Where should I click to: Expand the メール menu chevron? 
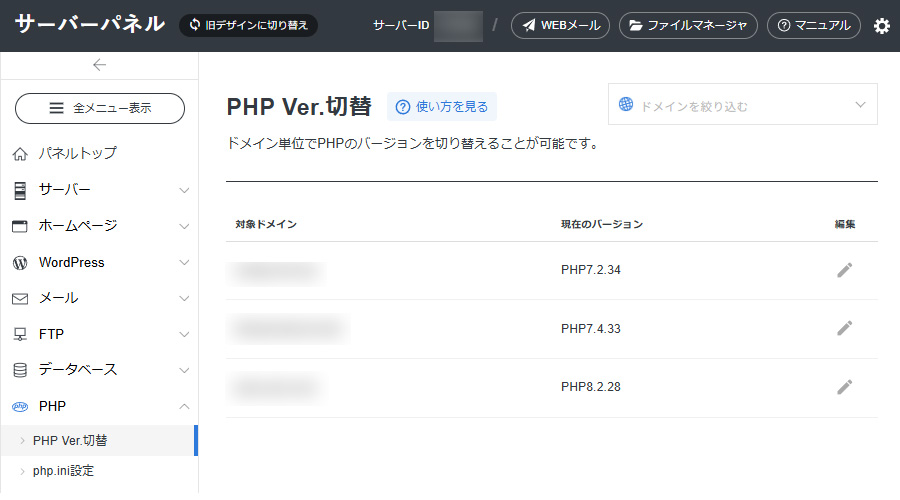[x=184, y=298]
